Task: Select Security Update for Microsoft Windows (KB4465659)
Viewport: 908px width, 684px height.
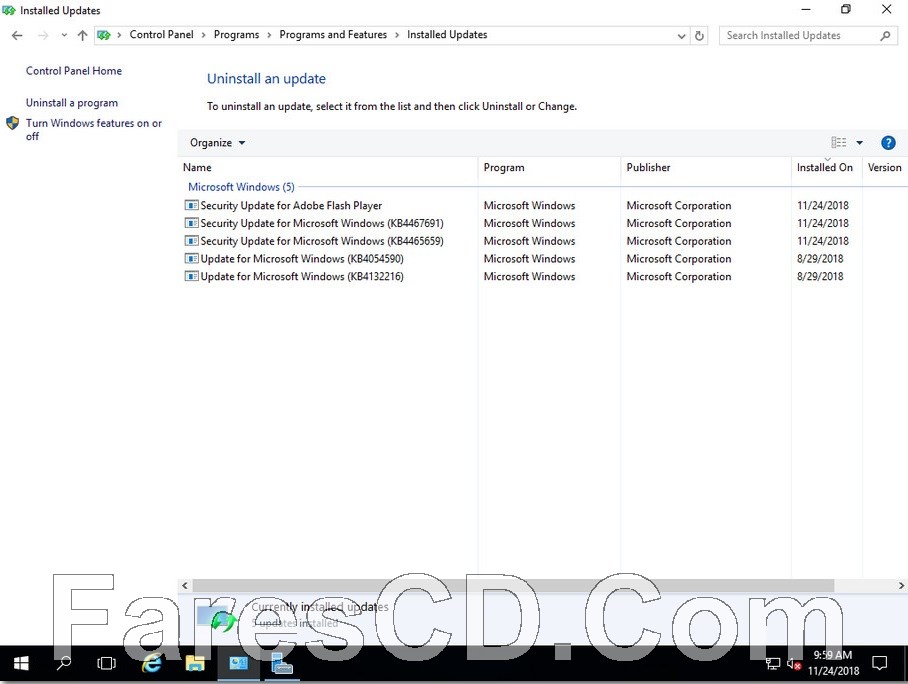Action: pos(321,241)
